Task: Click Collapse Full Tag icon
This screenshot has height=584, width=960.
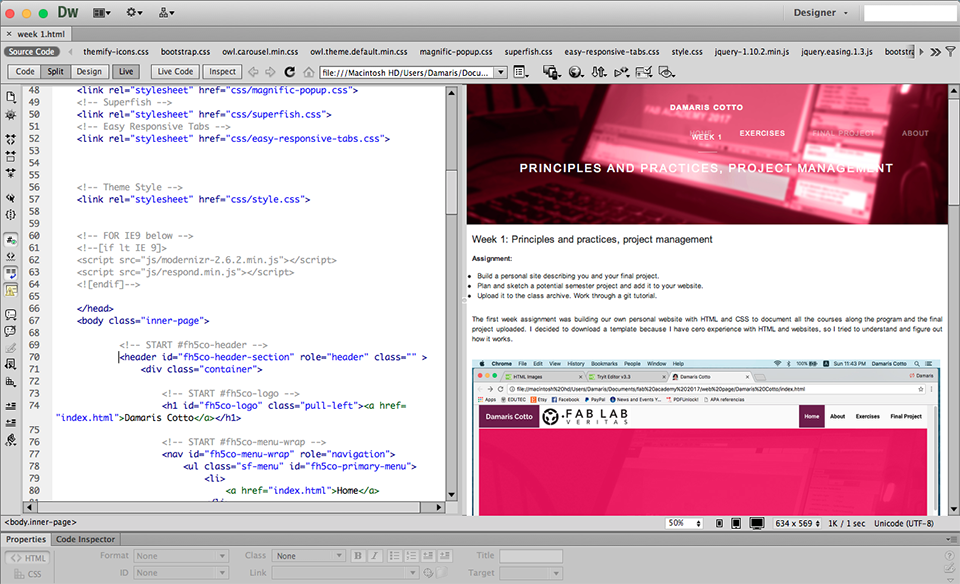Action: coord(11,140)
